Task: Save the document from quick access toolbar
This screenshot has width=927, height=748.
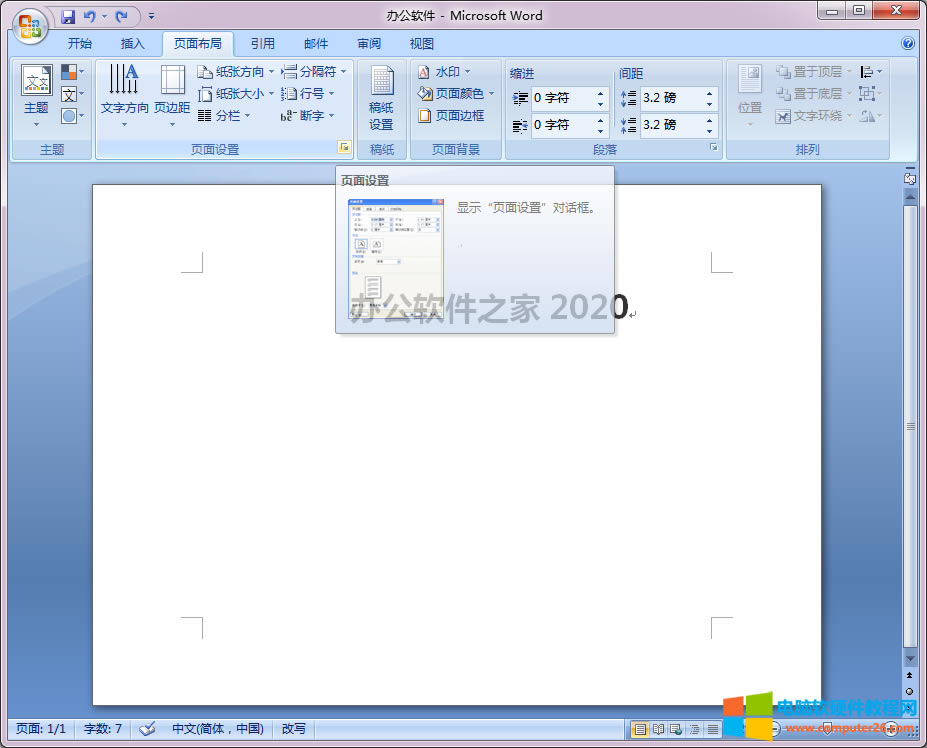Action: pyautogui.click(x=68, y=16)
